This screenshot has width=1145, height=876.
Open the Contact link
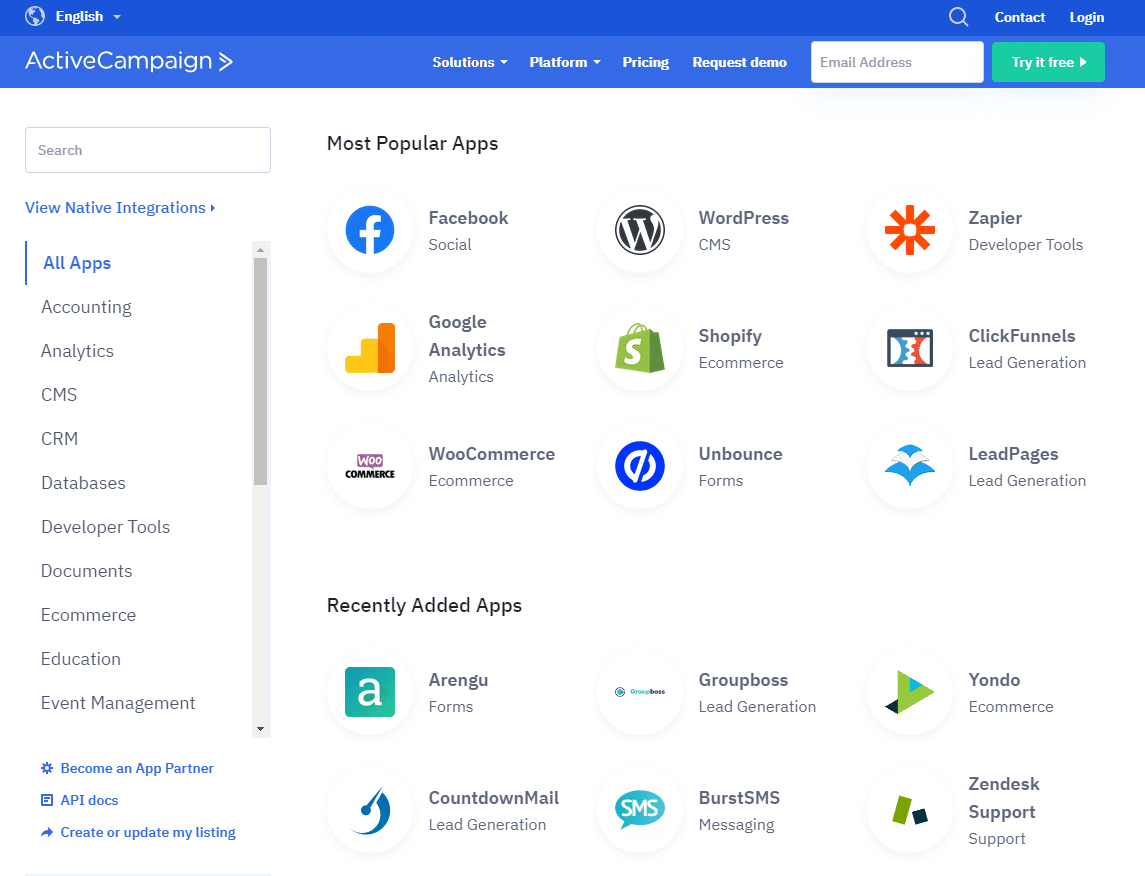click(x=1019, y=17)
